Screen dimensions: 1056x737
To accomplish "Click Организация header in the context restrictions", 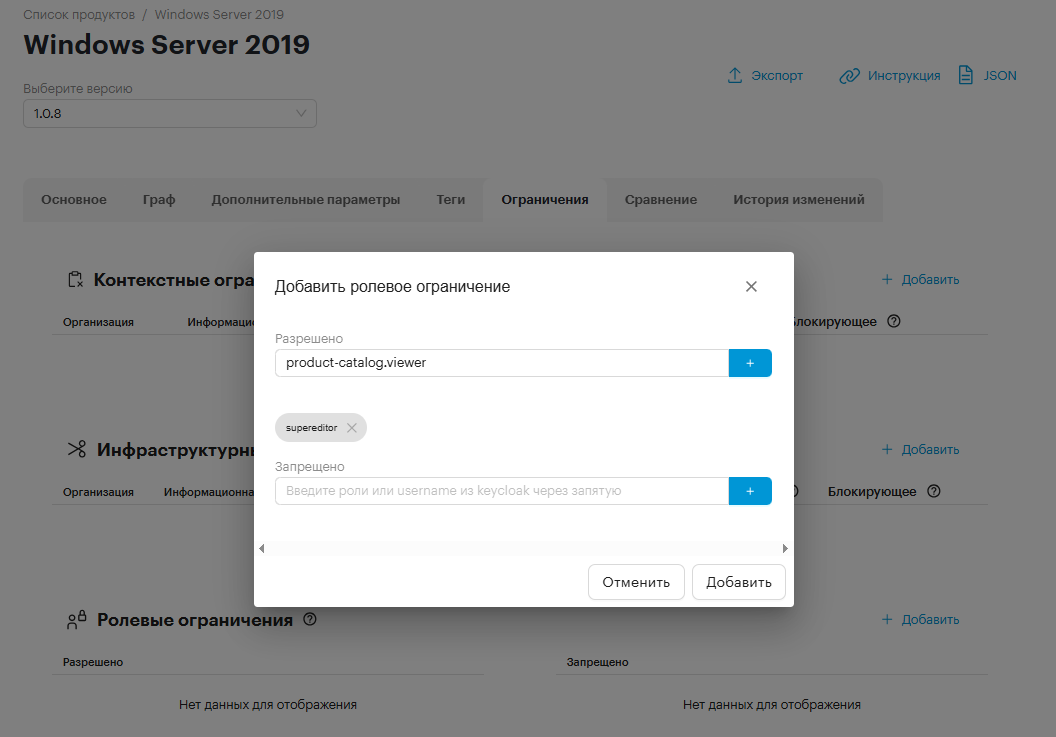I will tap(98, 322).
